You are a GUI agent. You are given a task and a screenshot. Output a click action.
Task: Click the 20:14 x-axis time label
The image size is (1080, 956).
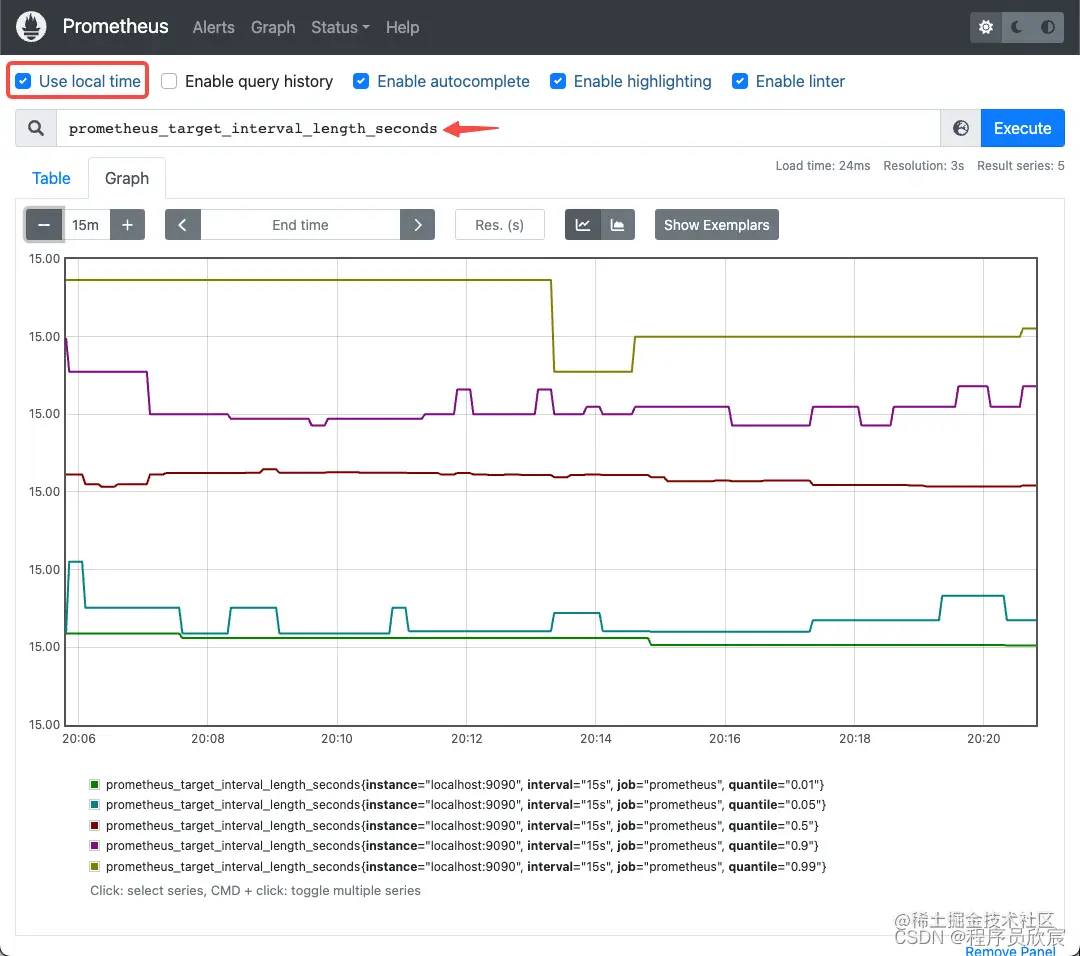[596, 738]
